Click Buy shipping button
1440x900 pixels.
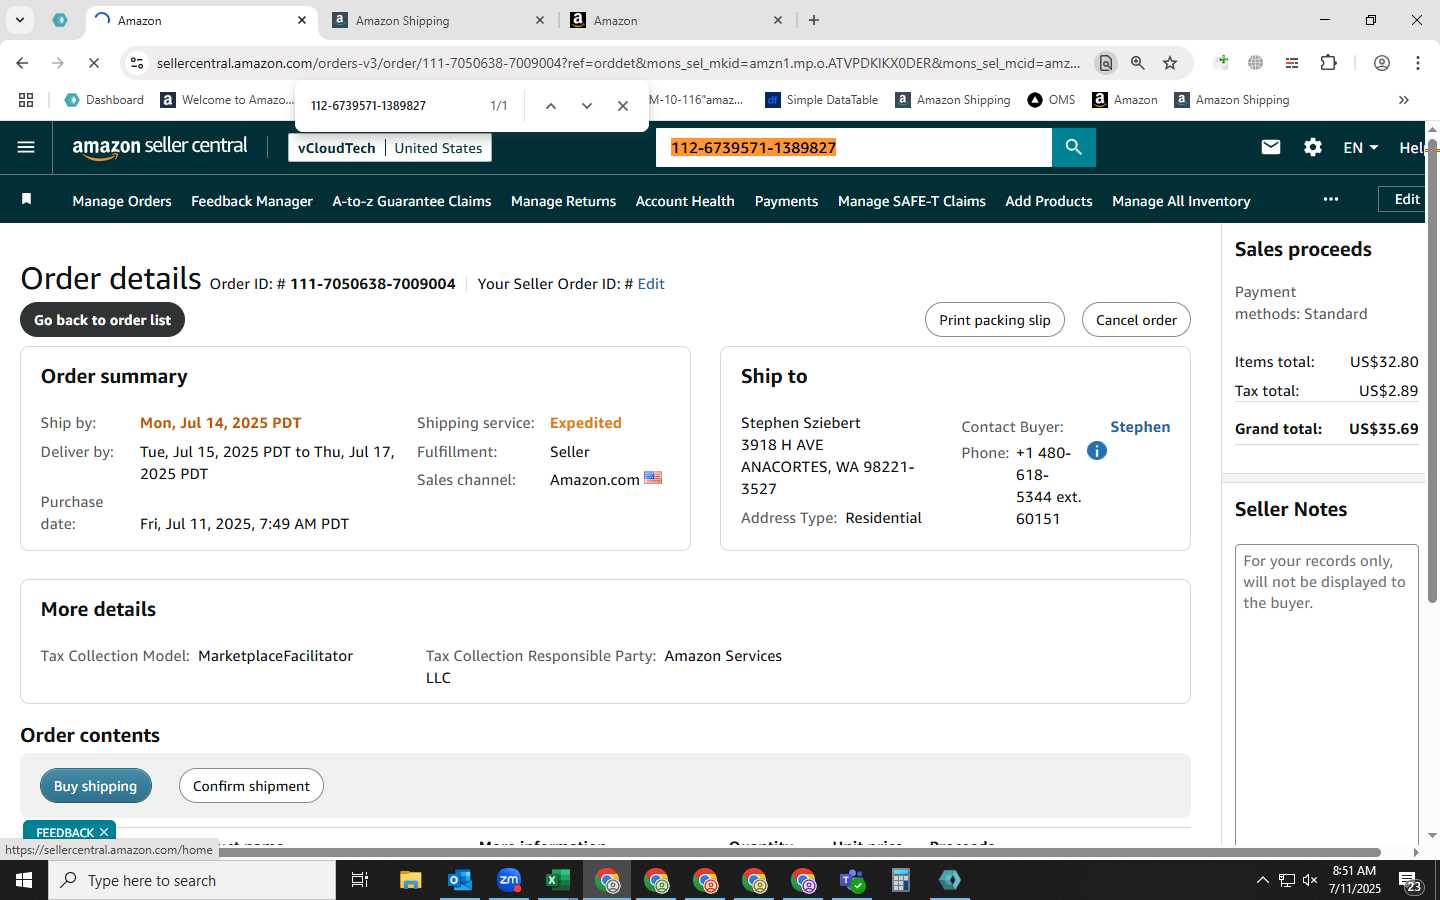(x=95, y=786)
